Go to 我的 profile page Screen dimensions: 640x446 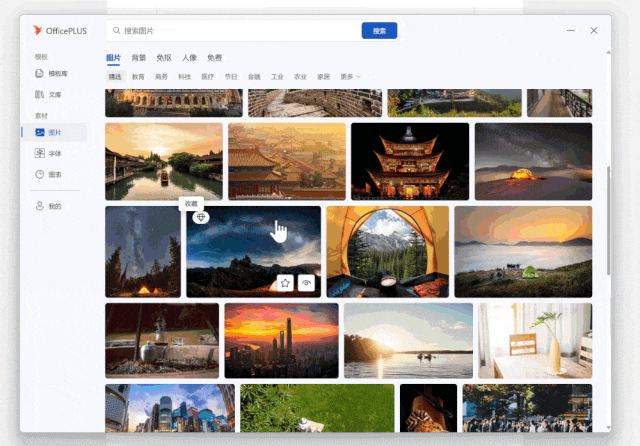pyautogui.click(x=52, y=206)
